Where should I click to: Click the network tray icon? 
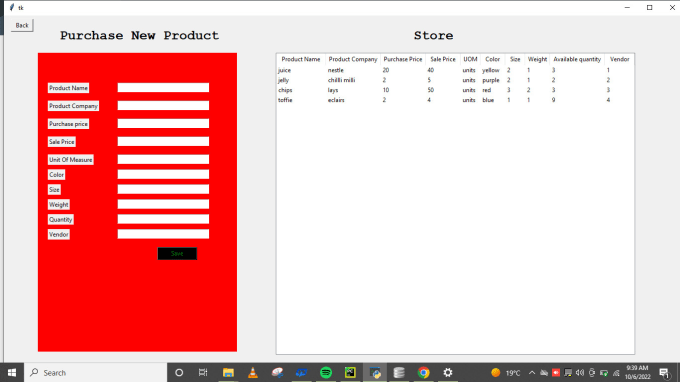click(616, 373)
